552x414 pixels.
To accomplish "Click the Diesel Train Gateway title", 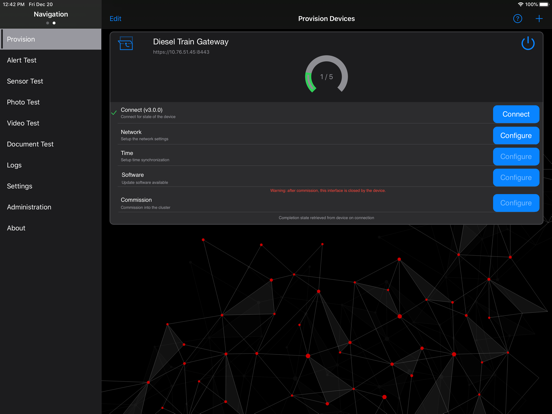I will point(190,42).
